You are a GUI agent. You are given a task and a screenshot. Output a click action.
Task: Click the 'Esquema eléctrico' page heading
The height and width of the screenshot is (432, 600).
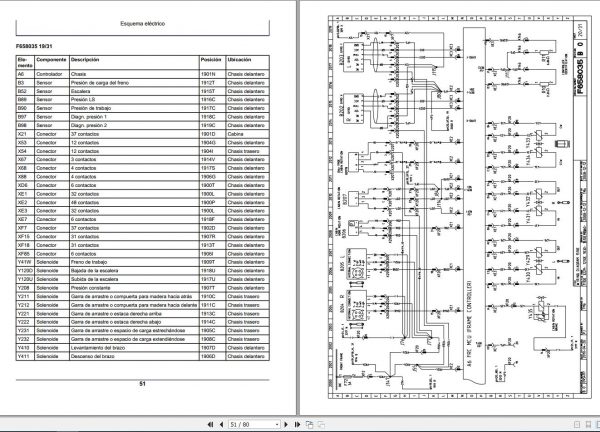[x=143, y=24]
